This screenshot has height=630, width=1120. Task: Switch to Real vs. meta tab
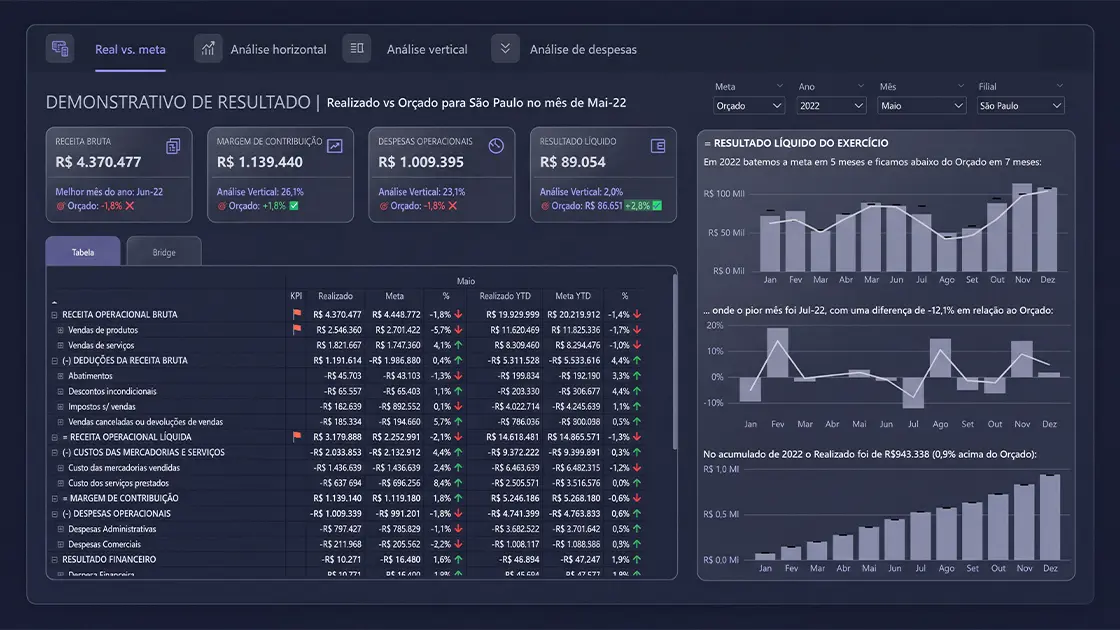pos(130,49)
